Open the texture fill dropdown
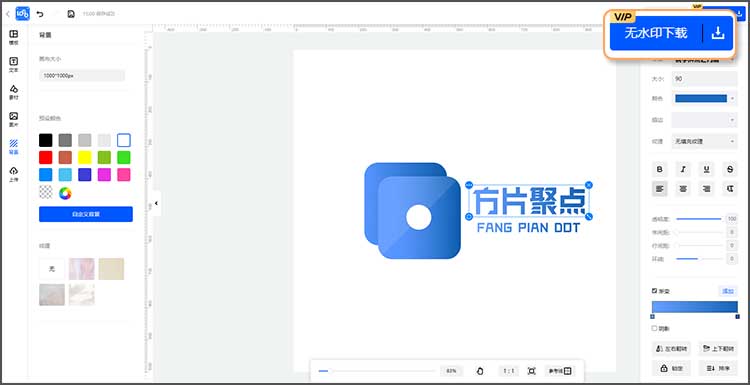Image resolution: width=750 pixels, height=385 pixels. [x=704, y=142]
